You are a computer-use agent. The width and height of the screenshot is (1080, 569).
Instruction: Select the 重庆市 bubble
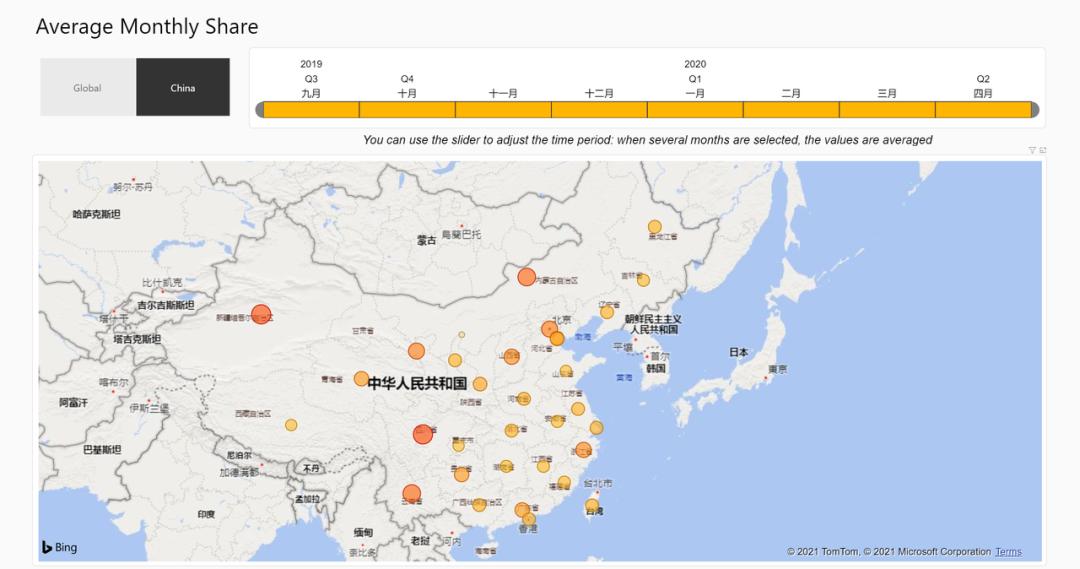(x=458, y=444)
